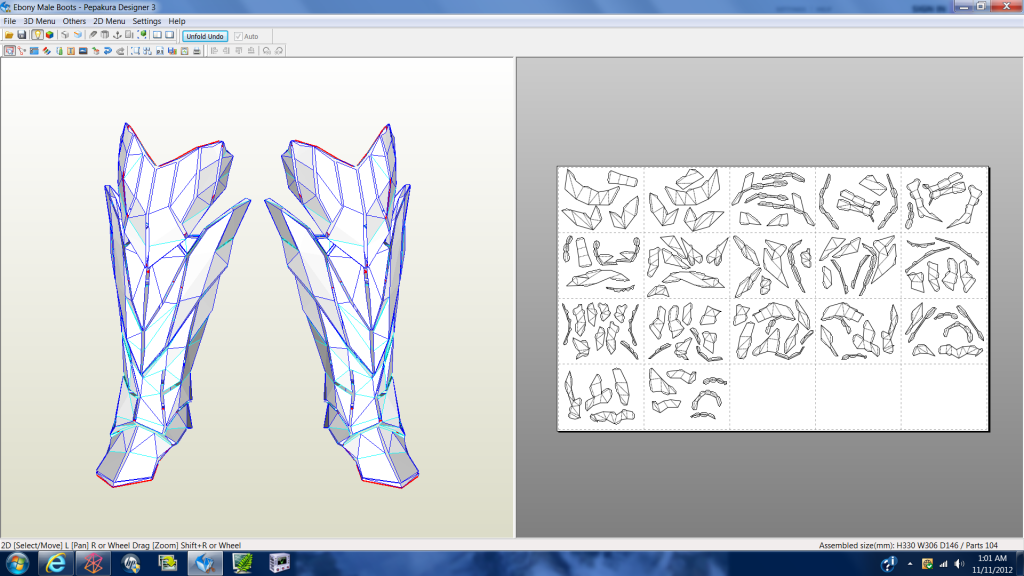Click the Unfold Undo button
The height and width of the screenshot is (576, 1024).
[205, 37]
